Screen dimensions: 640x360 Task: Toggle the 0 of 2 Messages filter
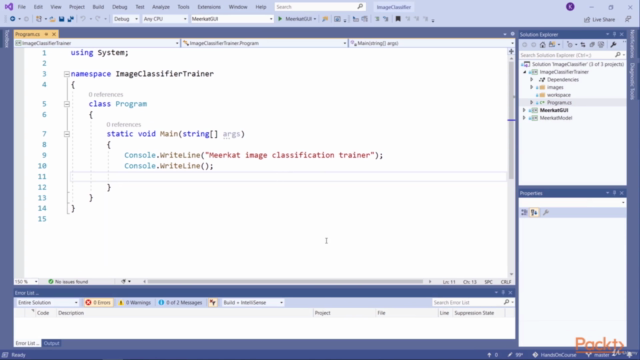(x=180, y=302)
